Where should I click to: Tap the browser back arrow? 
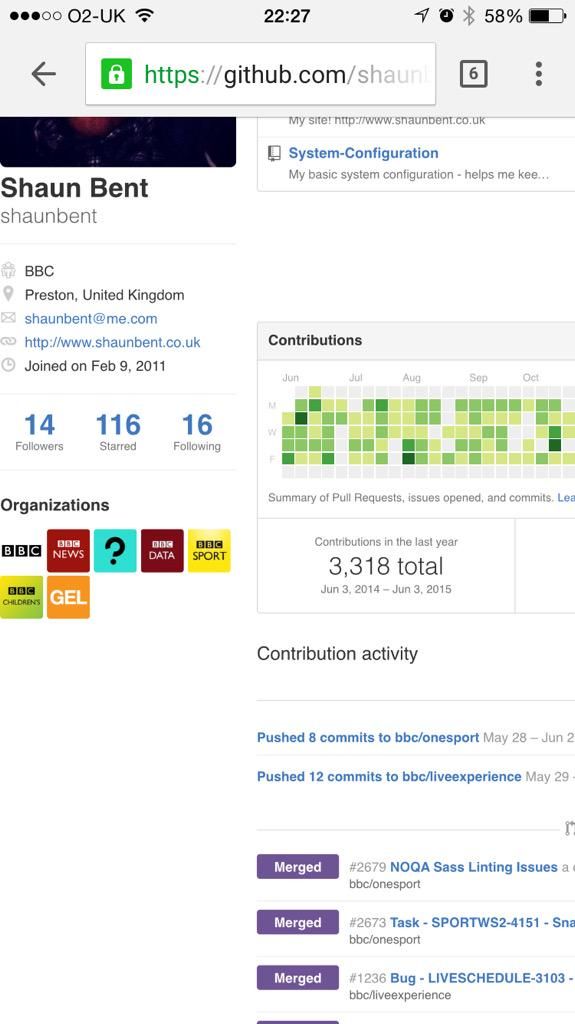pyautogui.click(x=44, y=74)
